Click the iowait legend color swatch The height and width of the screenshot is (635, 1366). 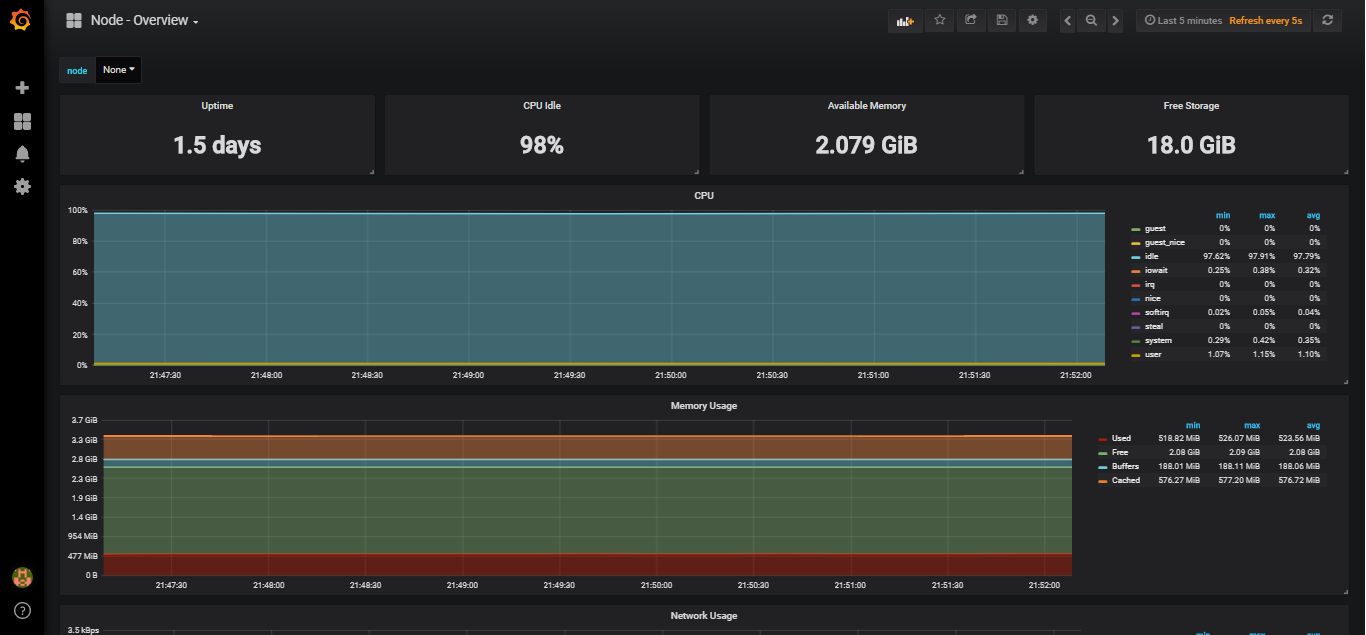tap(1135, 271)
